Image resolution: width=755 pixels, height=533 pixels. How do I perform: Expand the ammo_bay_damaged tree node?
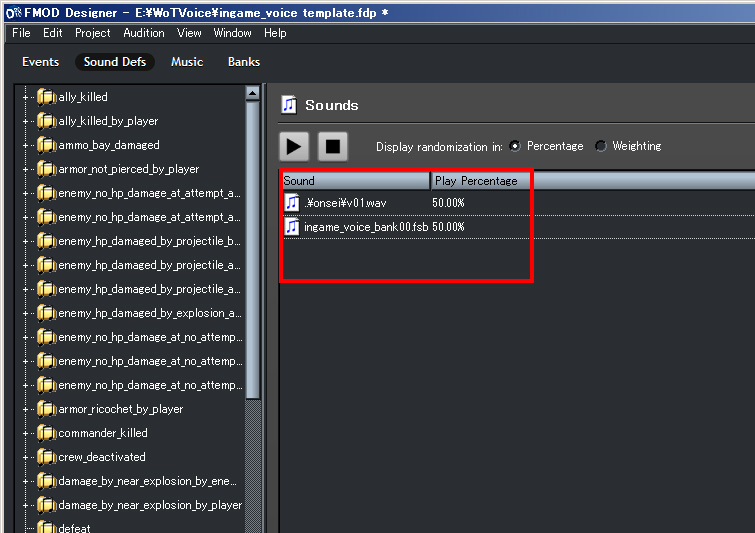26,145
